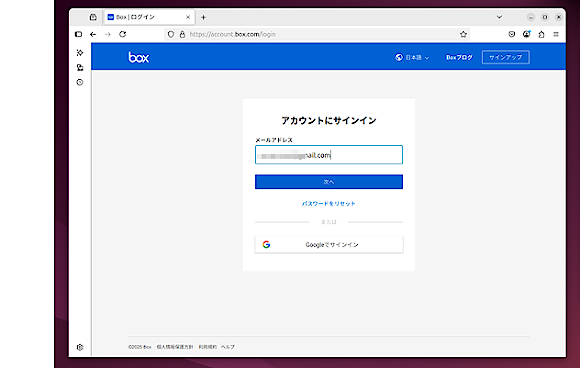Viewport: 580px width, 368px height.
Task: Open the hamburger application menu
Action: tap(556, 34)
